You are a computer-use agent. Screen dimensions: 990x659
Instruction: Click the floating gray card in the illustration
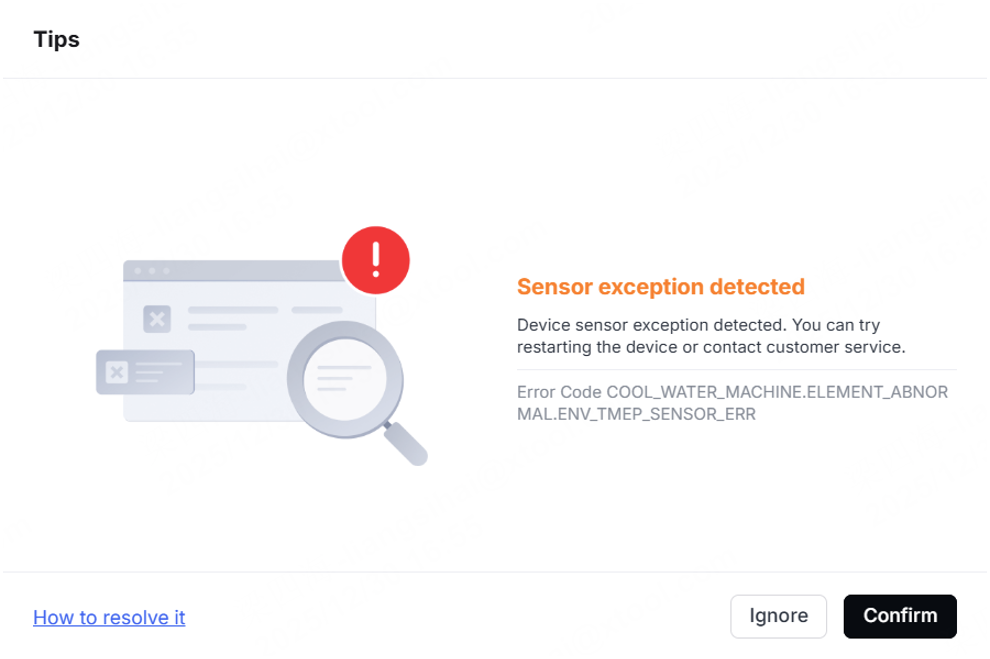pyautogui.click(x=145, y=372)
